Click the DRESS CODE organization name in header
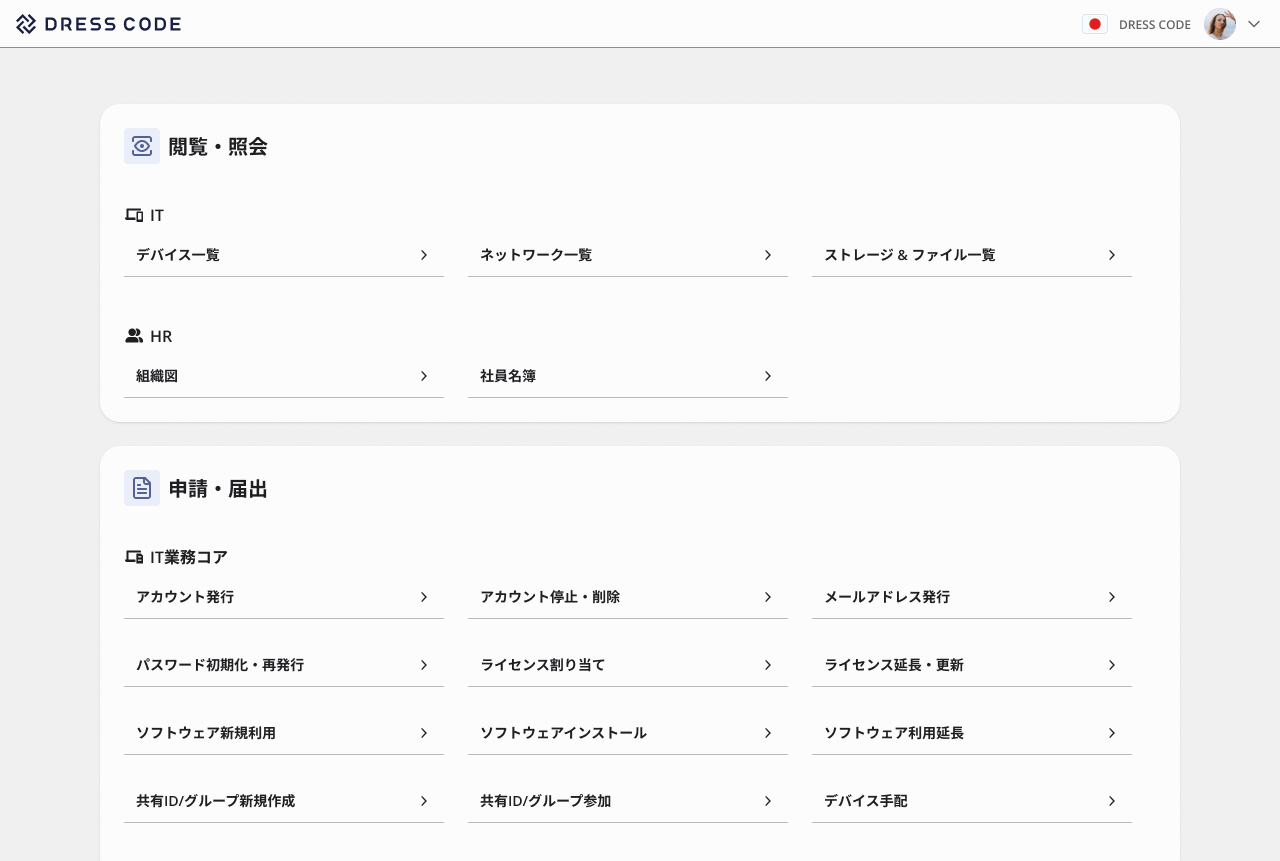This screenshot has height=861, width=1280. tap(1155, 24)
